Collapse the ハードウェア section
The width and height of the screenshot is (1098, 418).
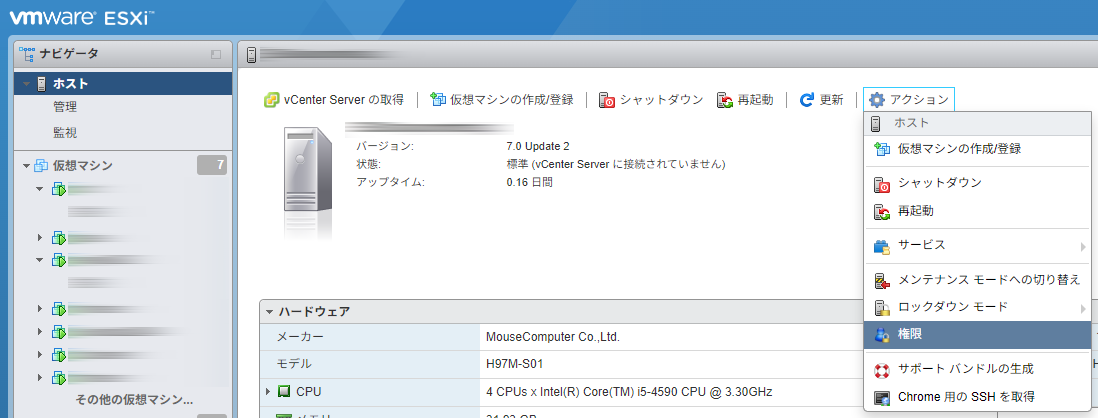coord(270,312)
